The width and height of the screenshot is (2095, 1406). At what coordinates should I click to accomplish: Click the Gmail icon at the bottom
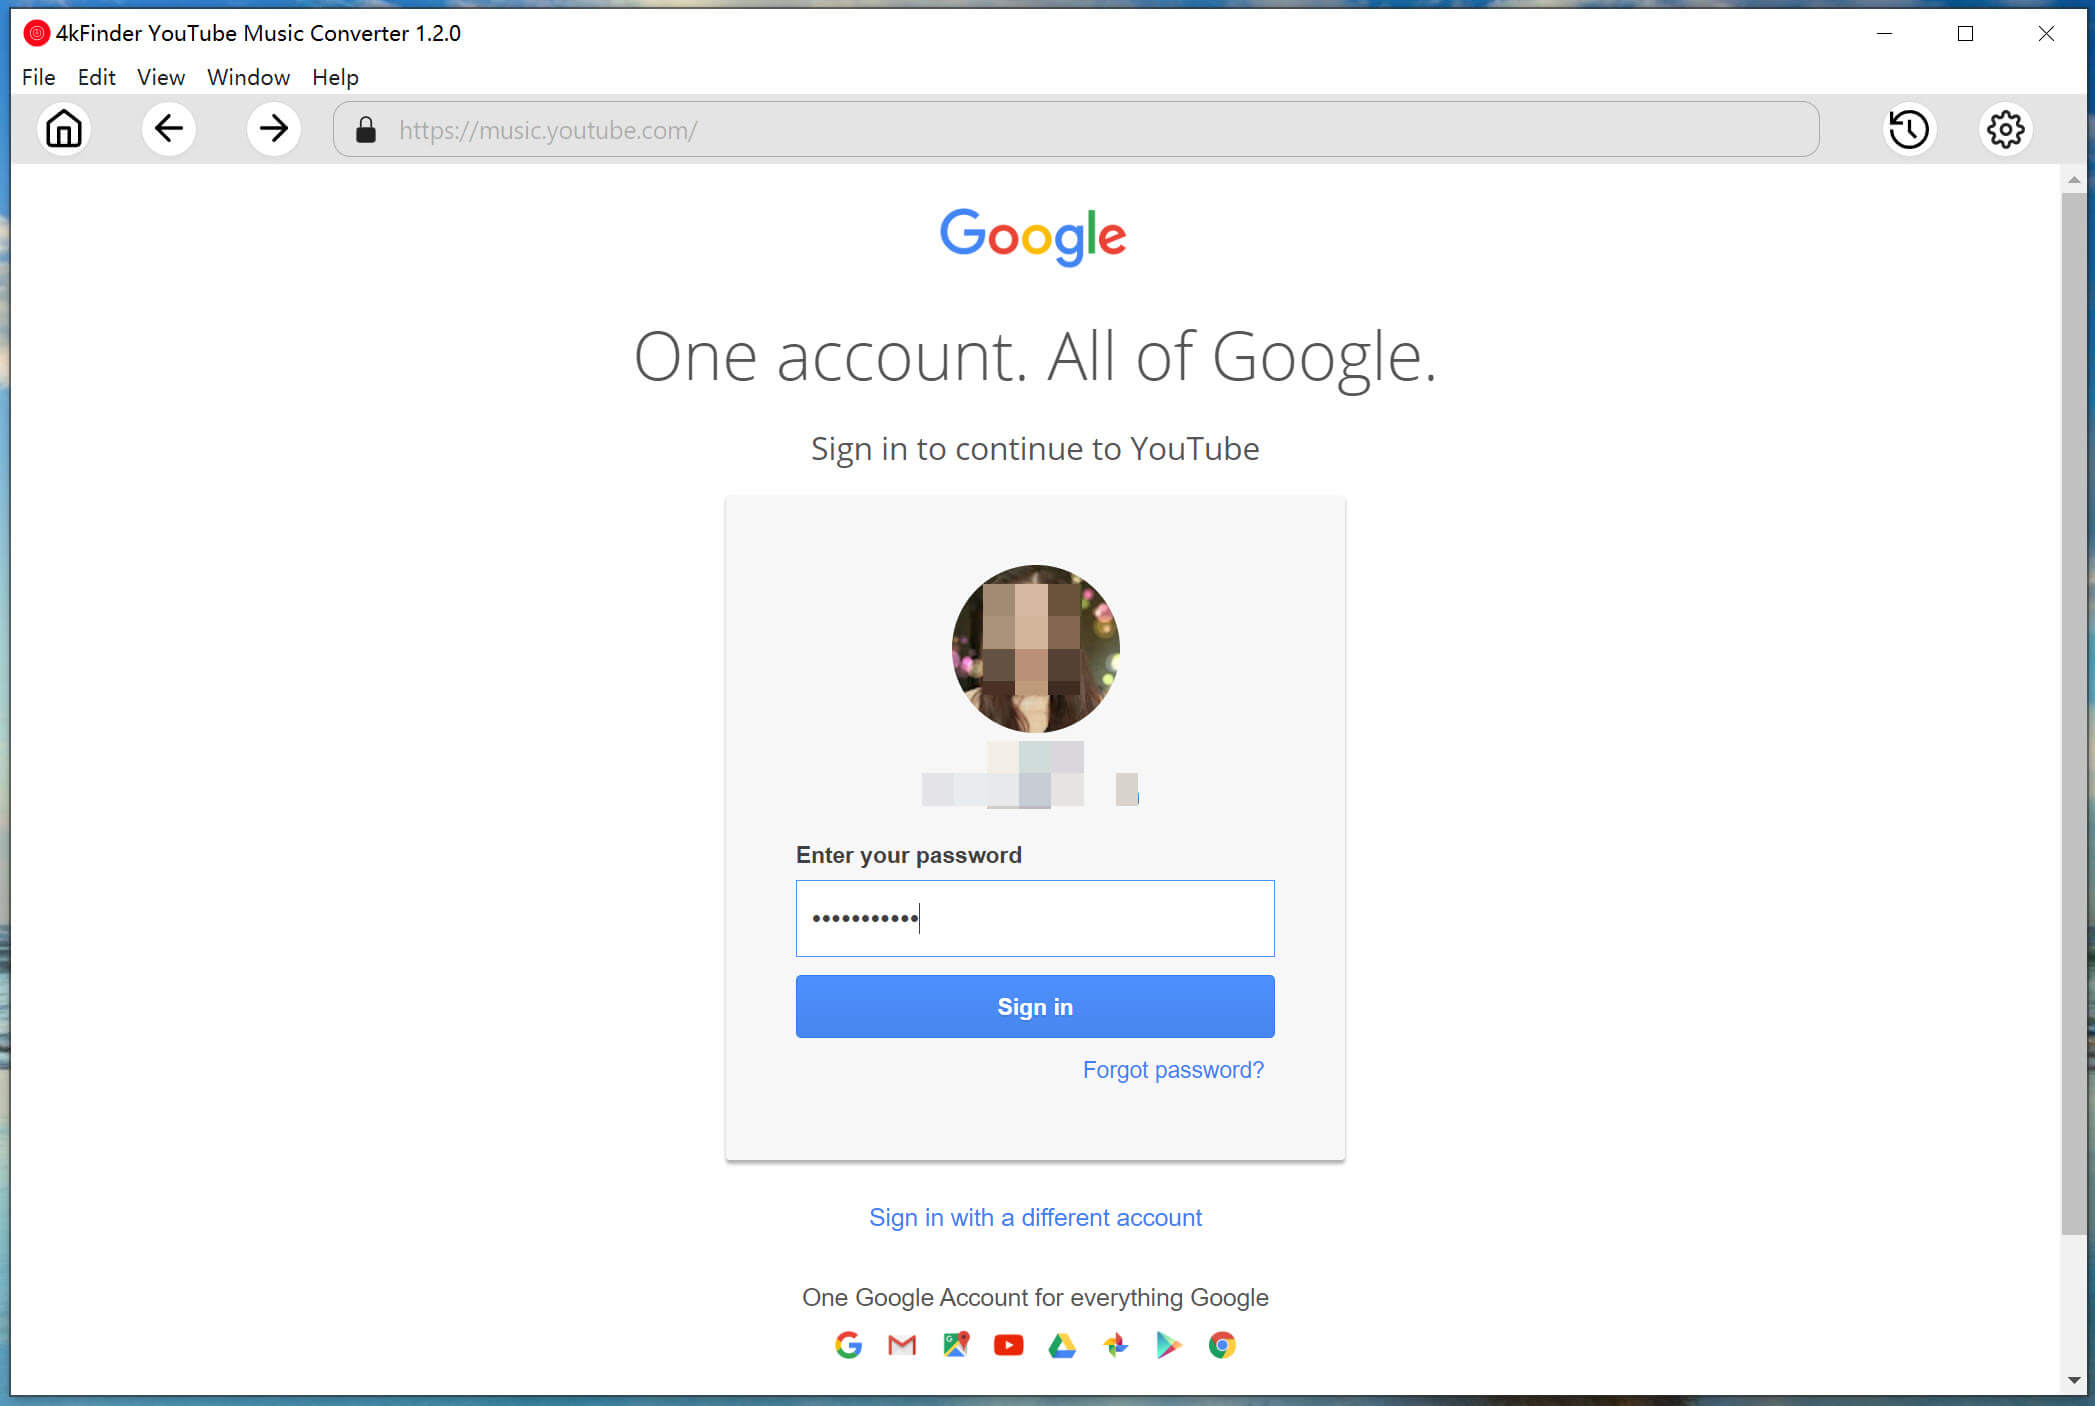point(902,1345)
